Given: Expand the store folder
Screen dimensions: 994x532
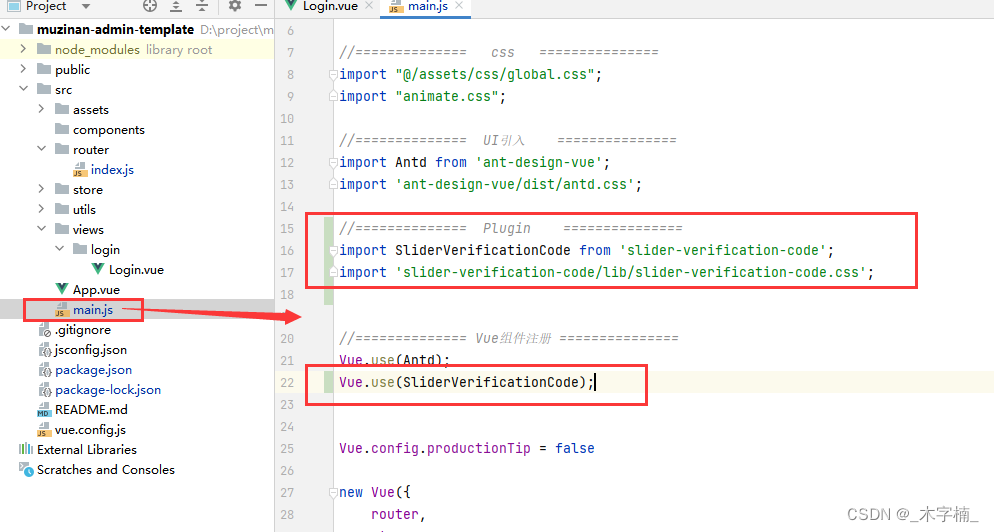Looking at the screenshot, I should point(41,189).
